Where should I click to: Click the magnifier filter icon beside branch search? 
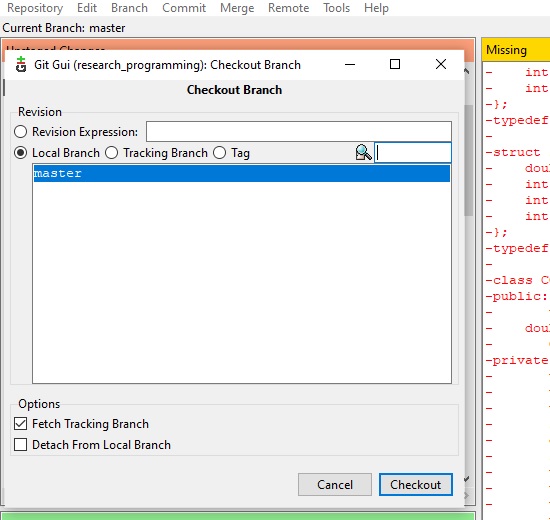tap(363, 153)
